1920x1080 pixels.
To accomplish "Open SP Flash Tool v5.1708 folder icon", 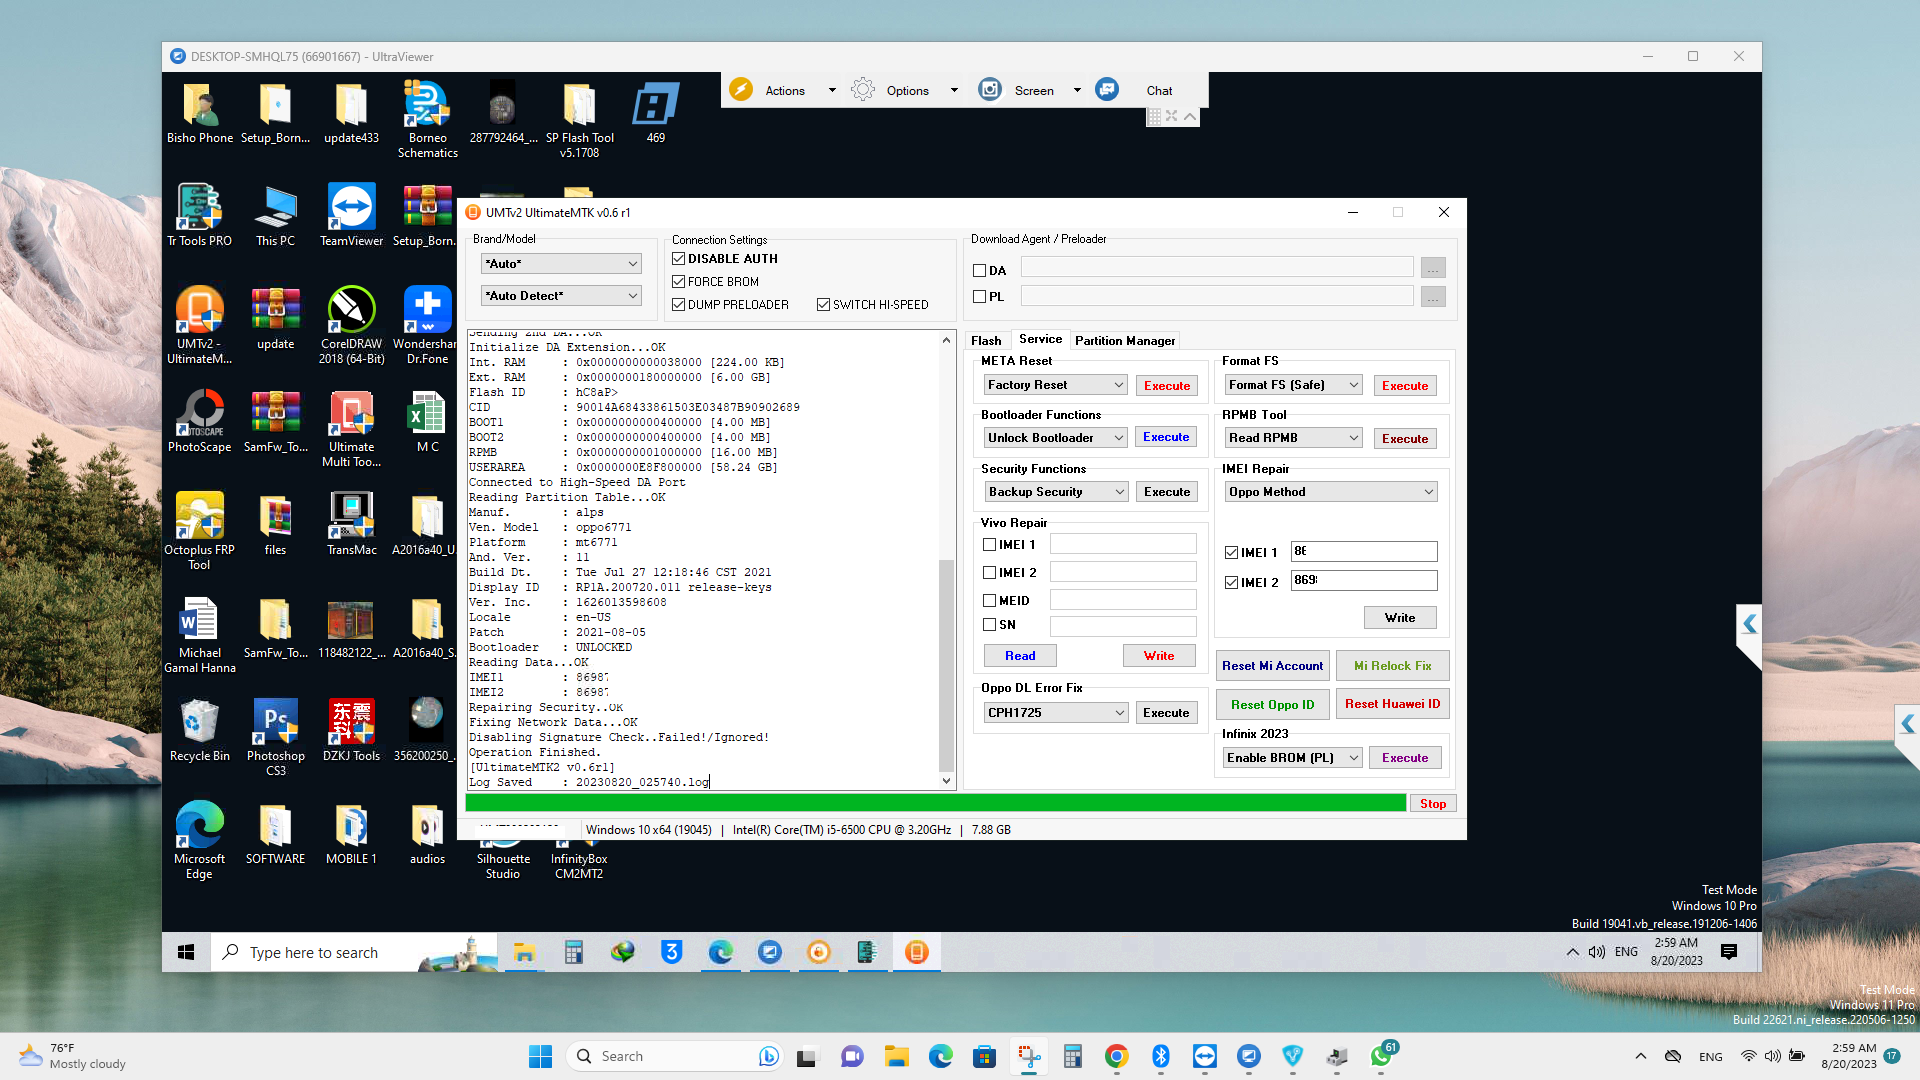I will click(579, 120).
